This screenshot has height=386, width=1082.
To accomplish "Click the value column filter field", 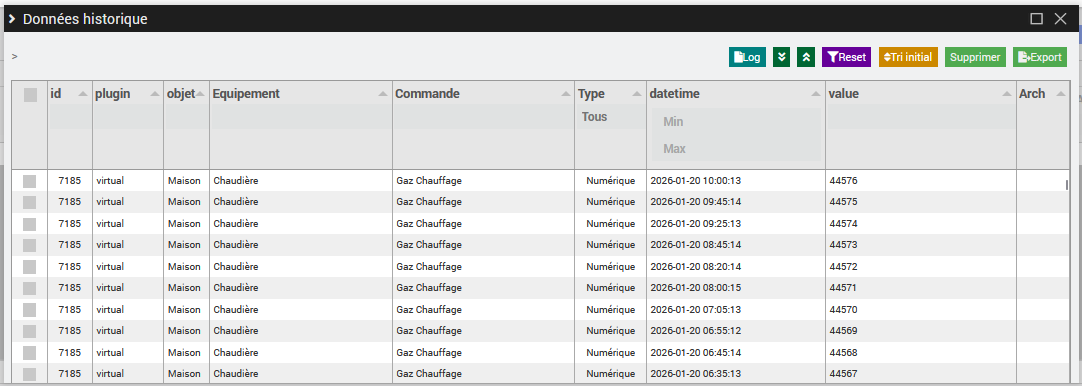I will (x=921, y=117).
